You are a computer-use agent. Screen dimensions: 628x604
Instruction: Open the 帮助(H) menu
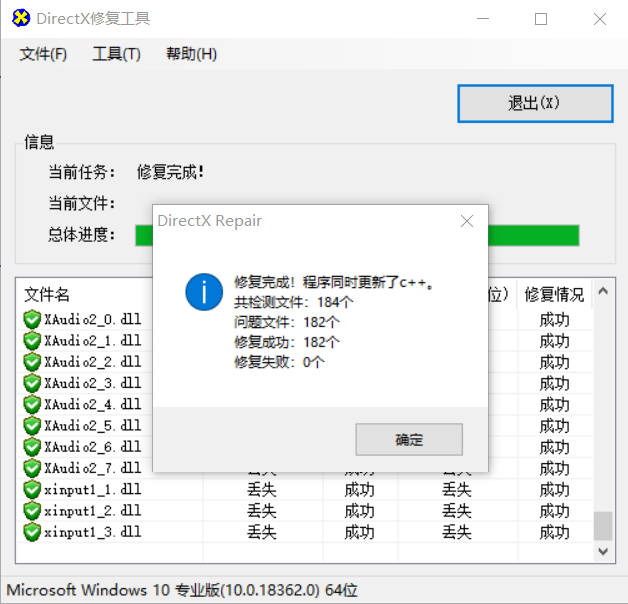click(x=191, y=54)
